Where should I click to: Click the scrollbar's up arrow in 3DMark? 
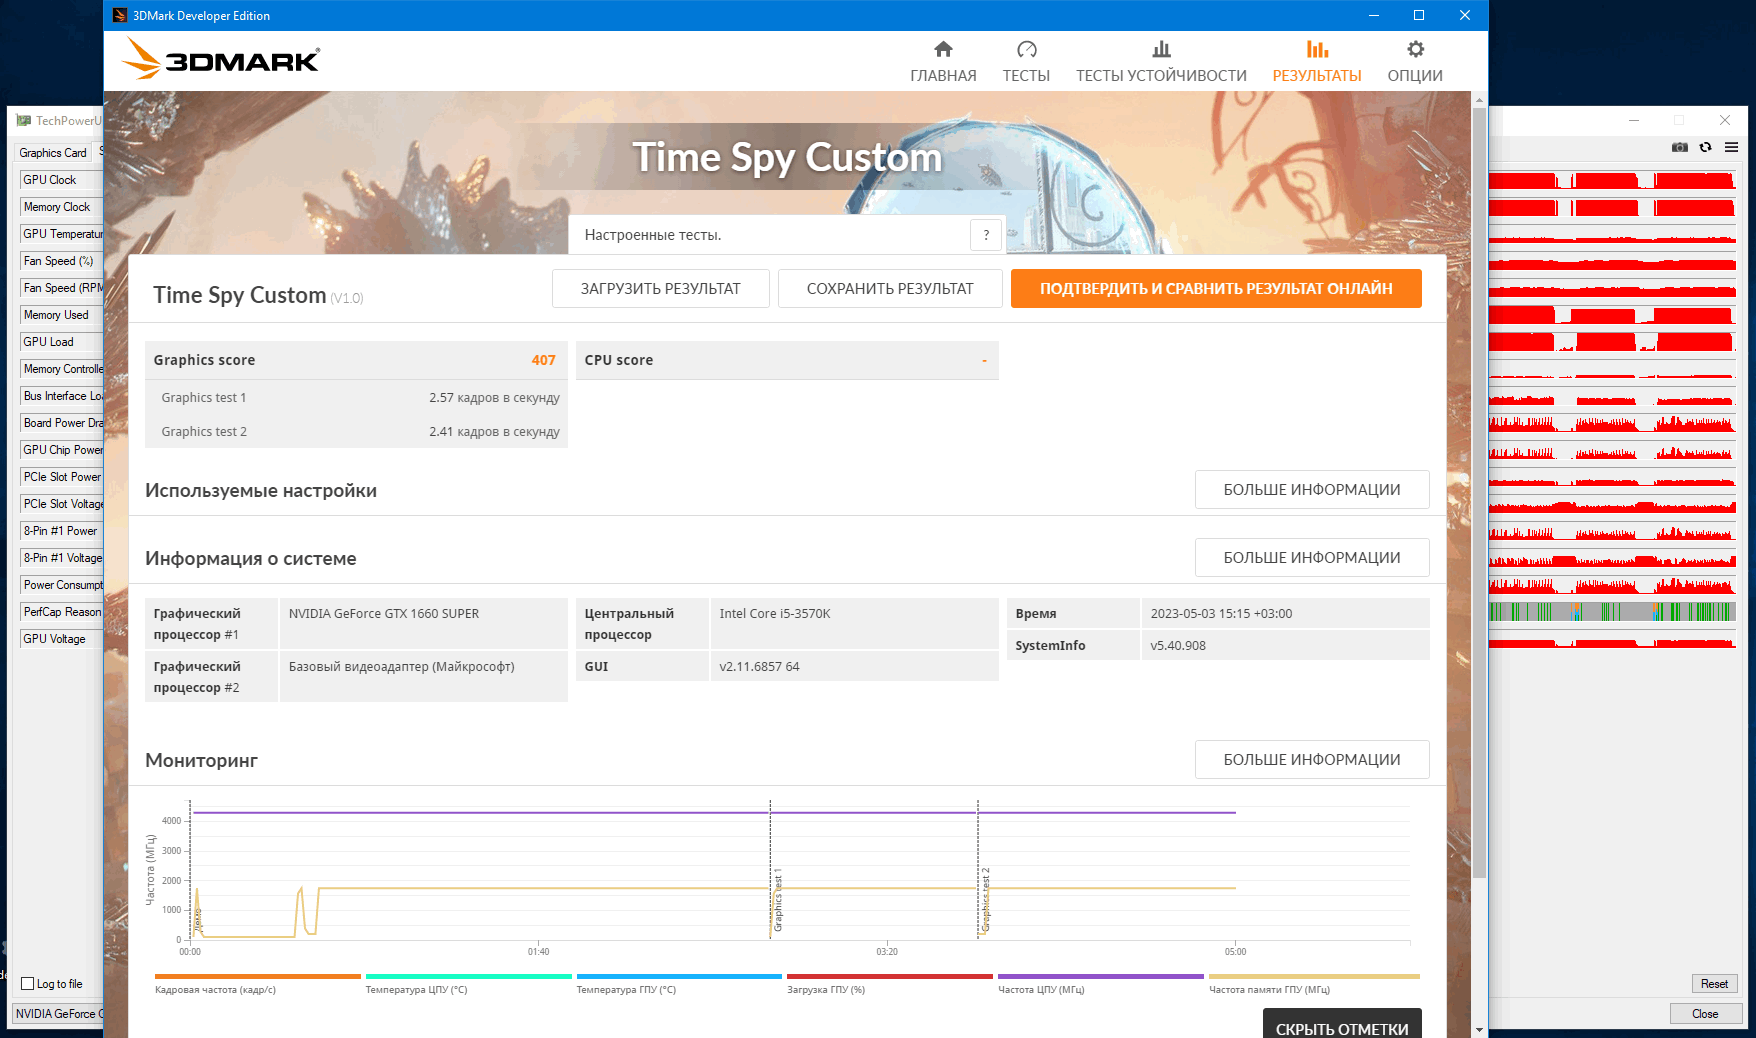(x=1479, y=99)
